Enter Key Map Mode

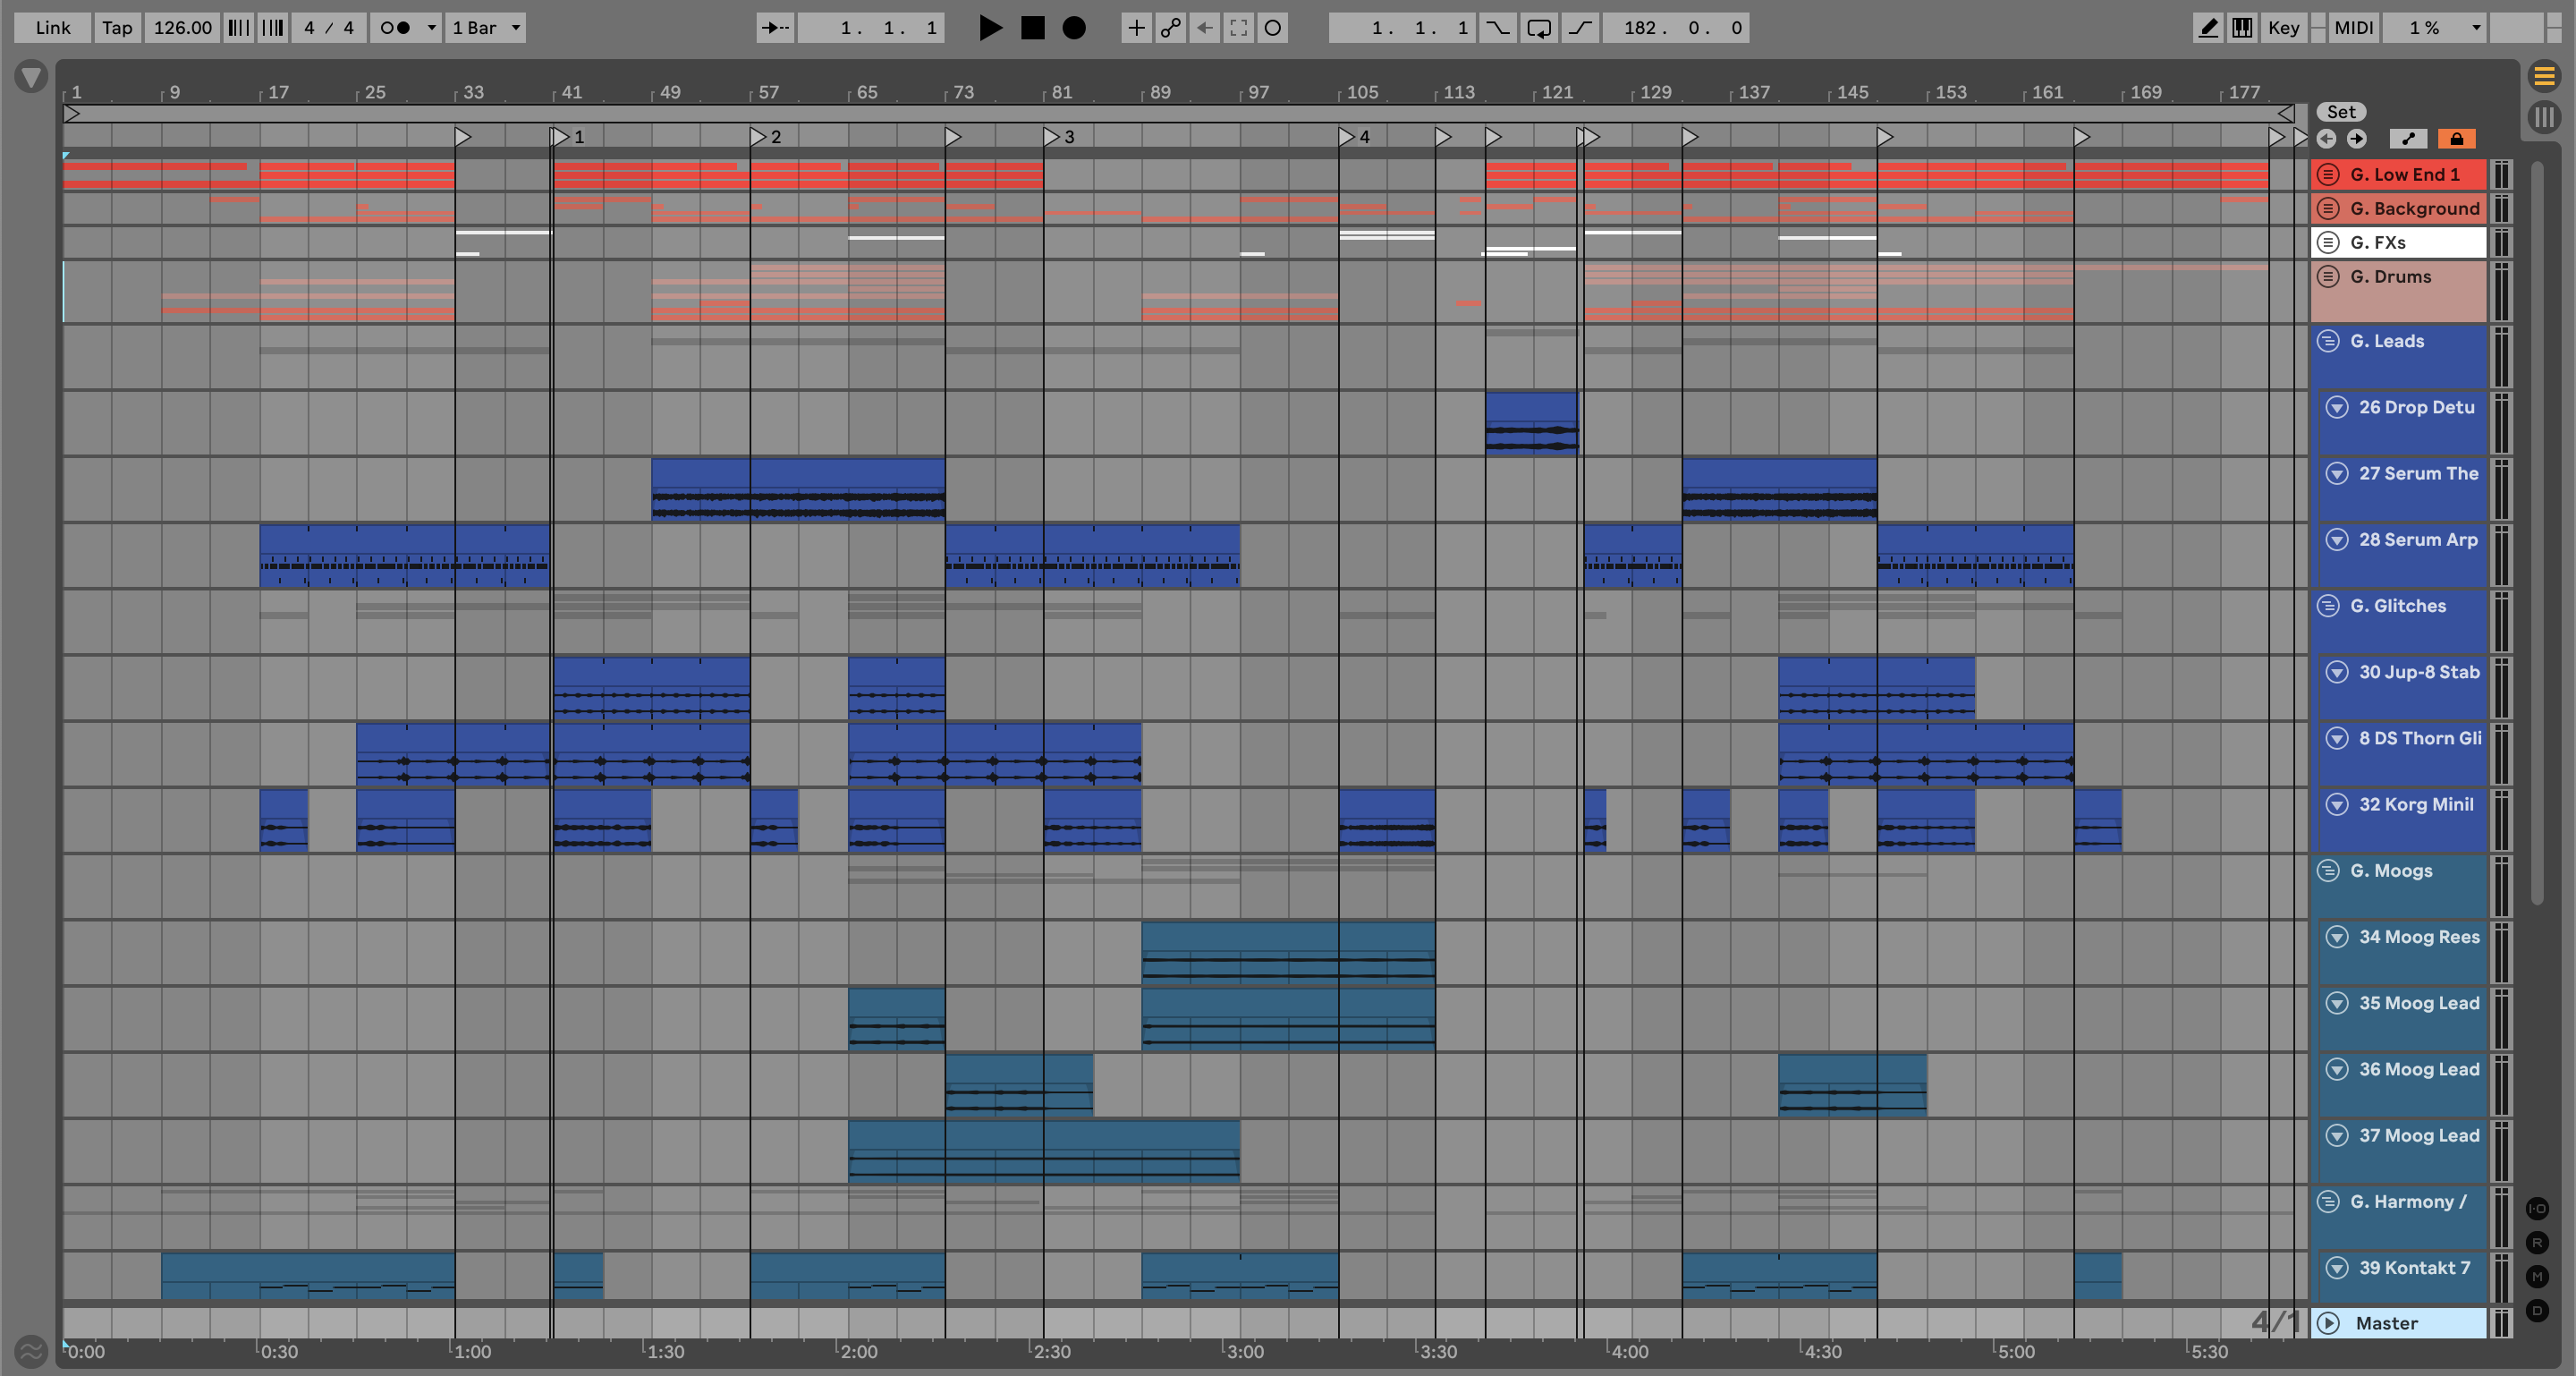tap(2283, 28)
